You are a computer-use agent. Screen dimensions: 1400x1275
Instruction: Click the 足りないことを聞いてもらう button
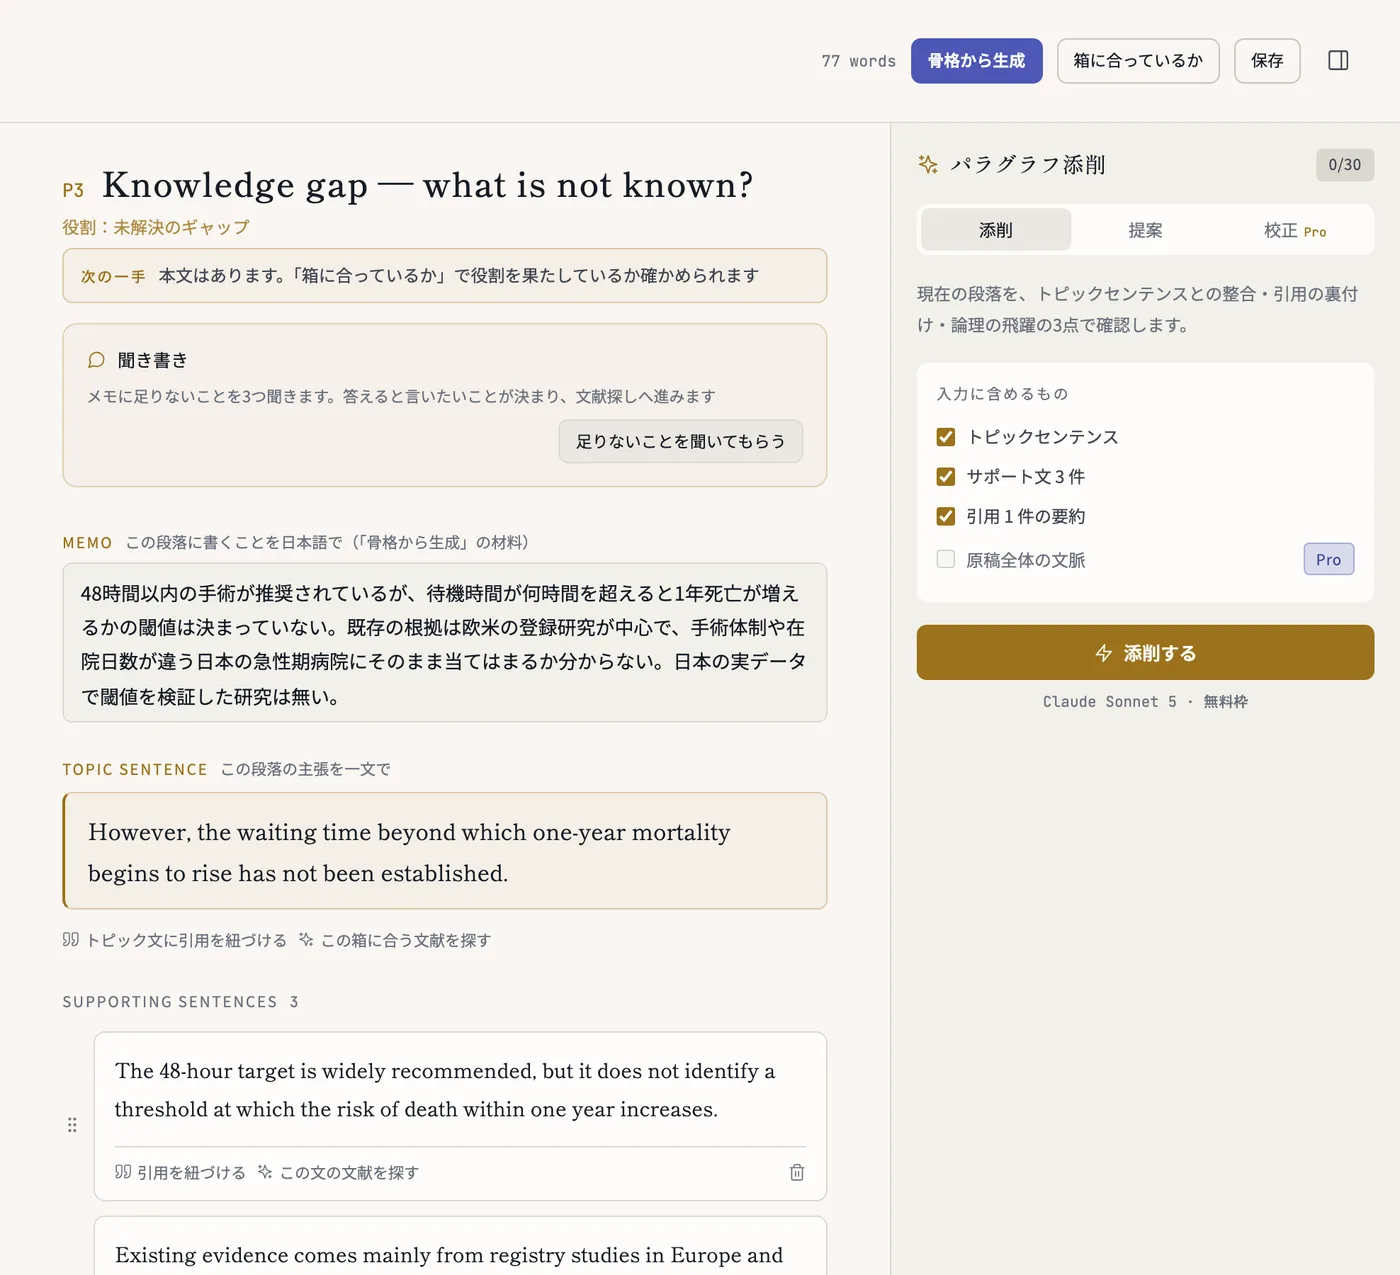pos(681,441)
